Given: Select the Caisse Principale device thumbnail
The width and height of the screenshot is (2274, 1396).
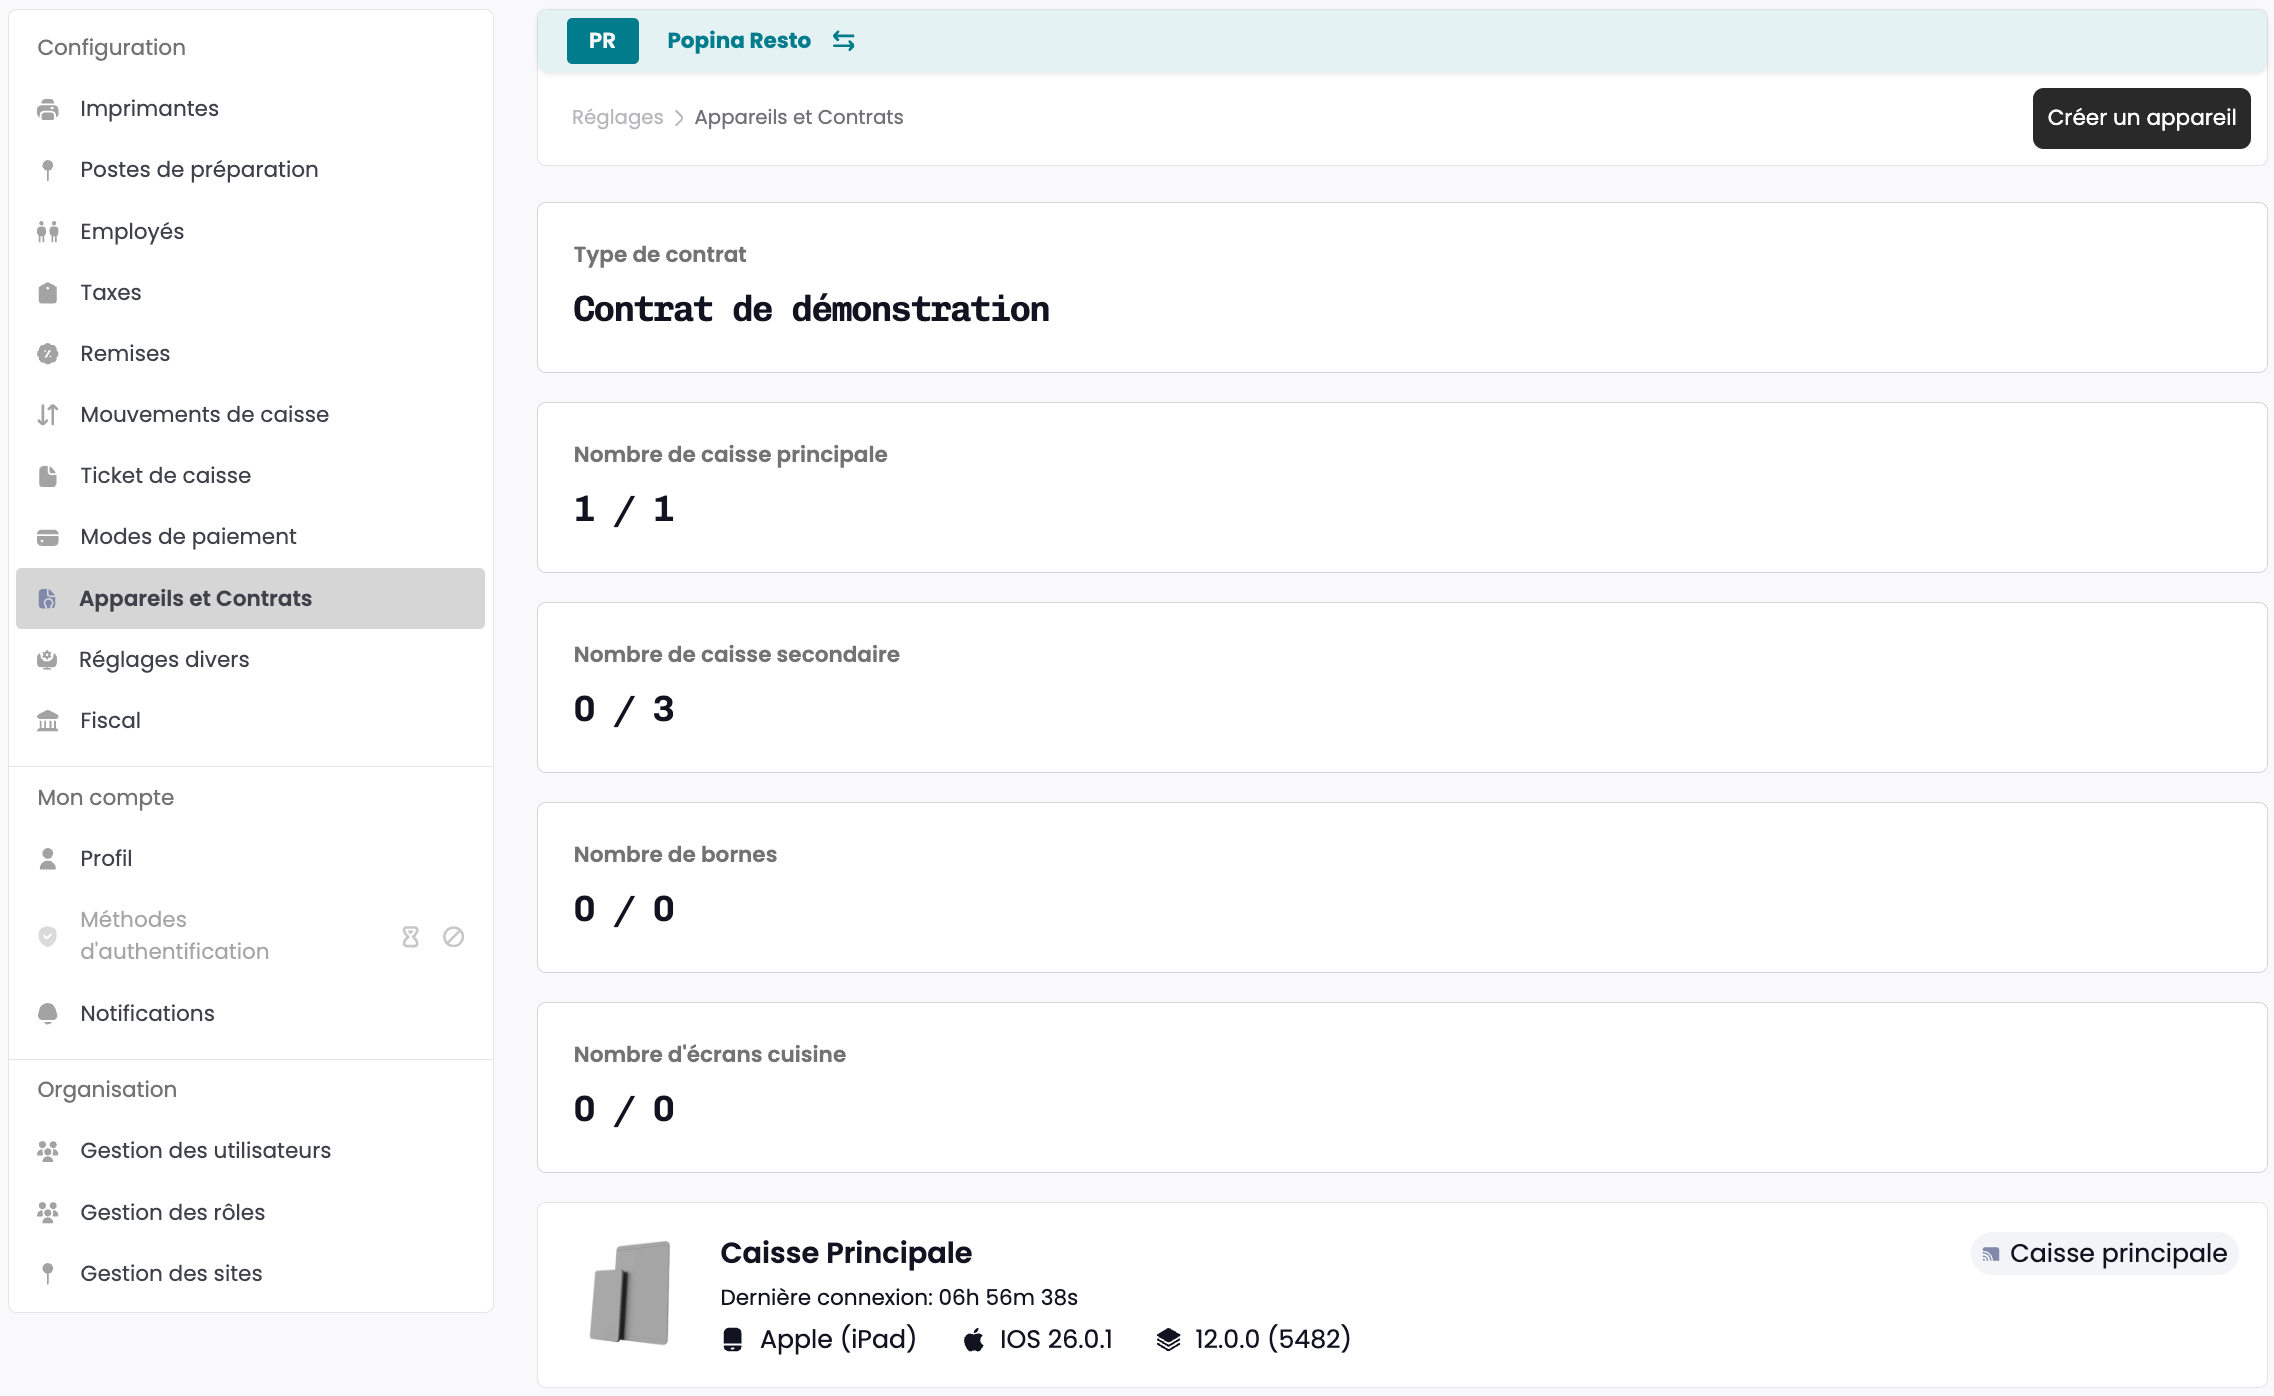Looking at the screenshot, I should coord(630,1293).
